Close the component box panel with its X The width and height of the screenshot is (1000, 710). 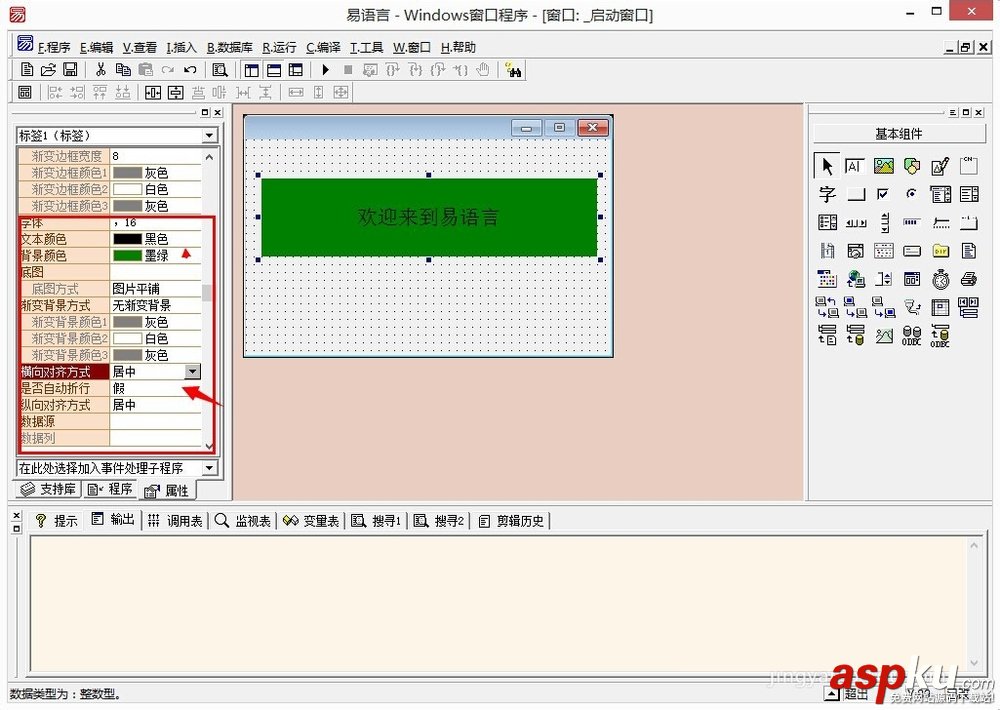979,112
